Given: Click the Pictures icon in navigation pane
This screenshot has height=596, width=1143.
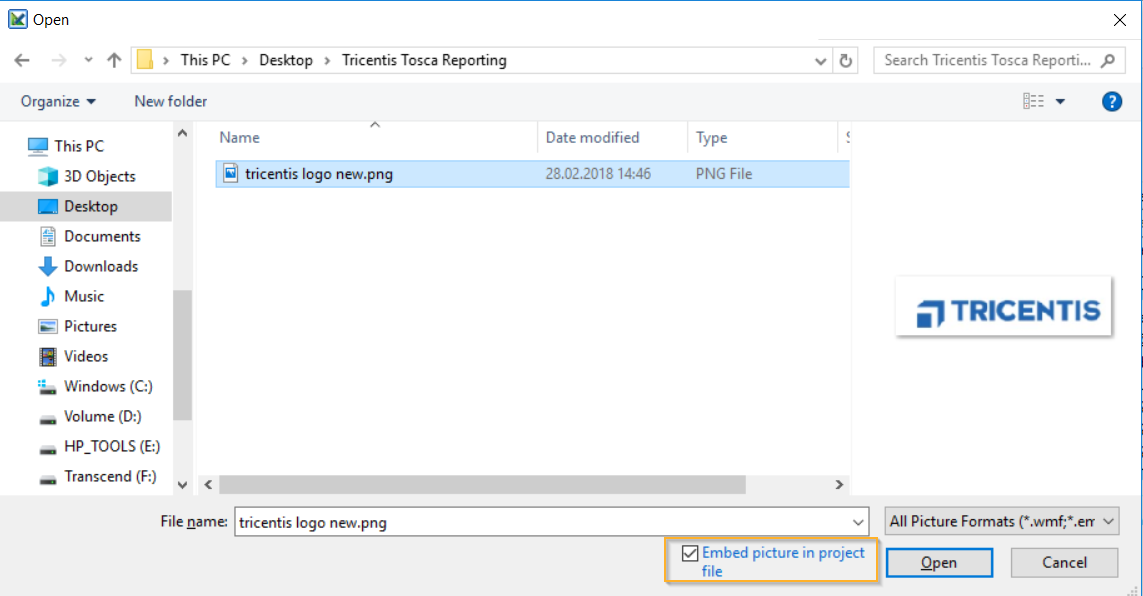Looking at the screenshot, I should (47, 326).
